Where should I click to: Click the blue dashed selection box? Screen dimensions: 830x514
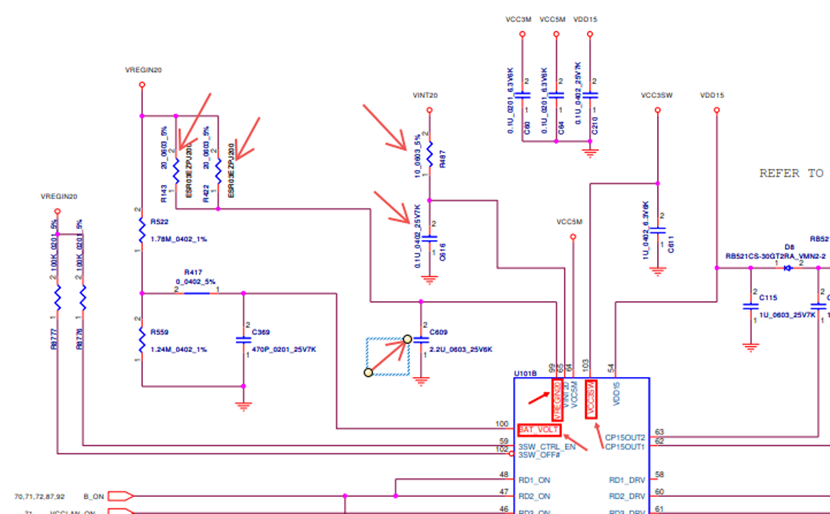[387, 356]
